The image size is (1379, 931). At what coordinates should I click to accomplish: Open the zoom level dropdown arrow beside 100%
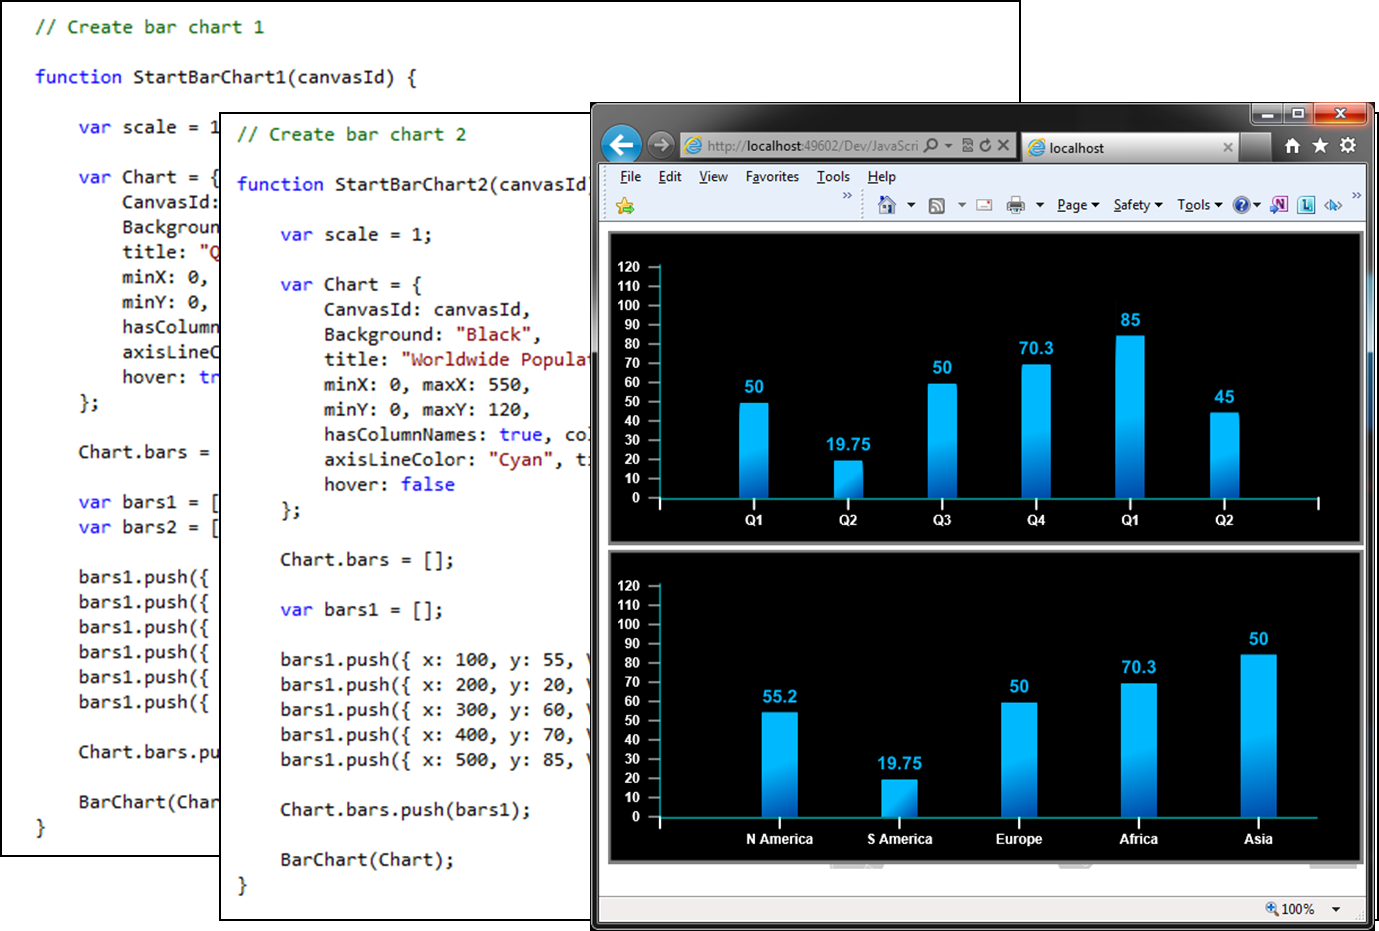point(1336,909)
